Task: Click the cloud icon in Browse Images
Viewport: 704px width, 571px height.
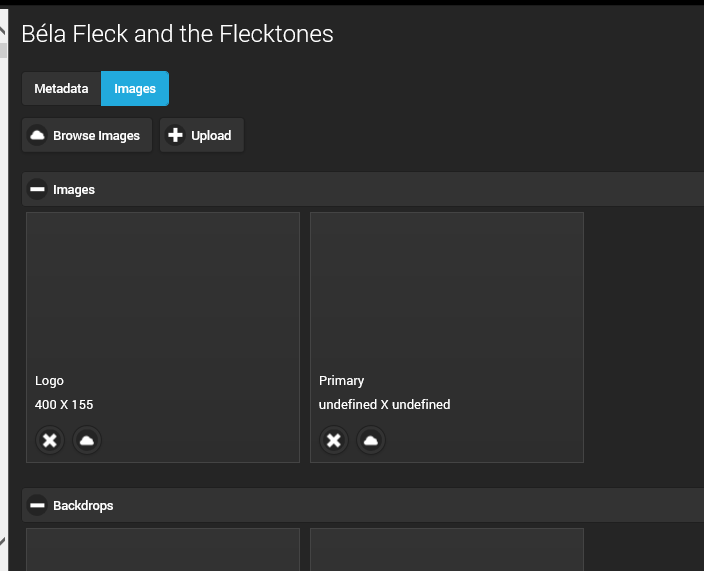Action: point(37,136)
